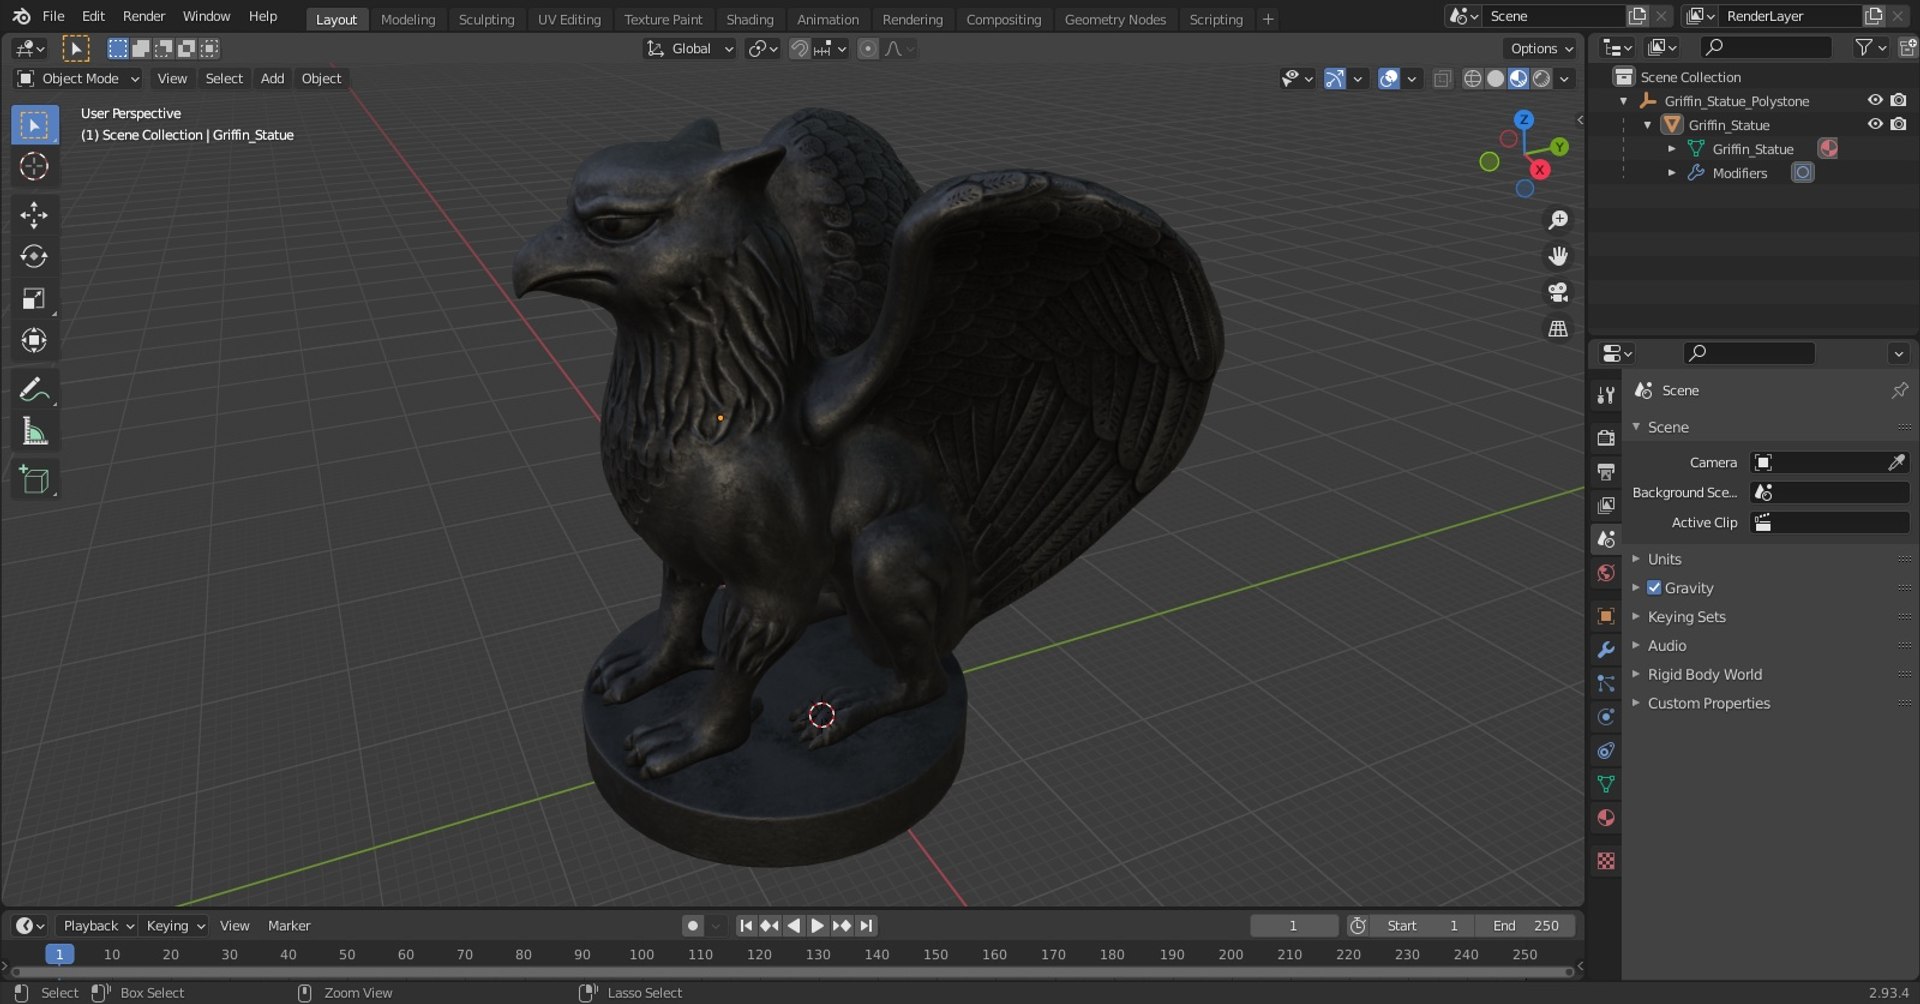Activate the Transform tool
Image resolution: width=1920 pixels, height=1004 pixels.
(x=34, y=341)
